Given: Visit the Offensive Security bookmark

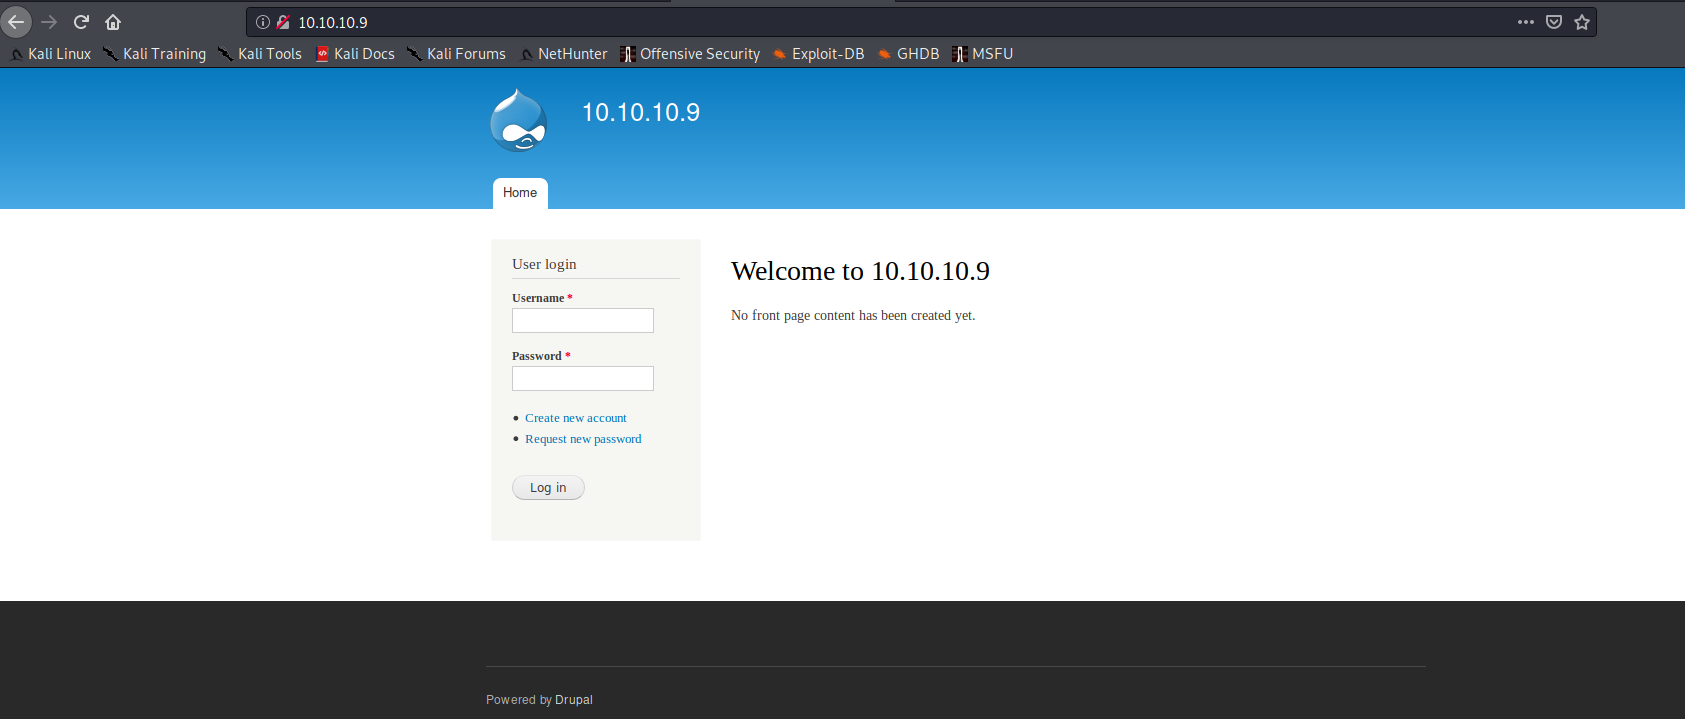Looking at the screenshot, I should tap(690, 54).
